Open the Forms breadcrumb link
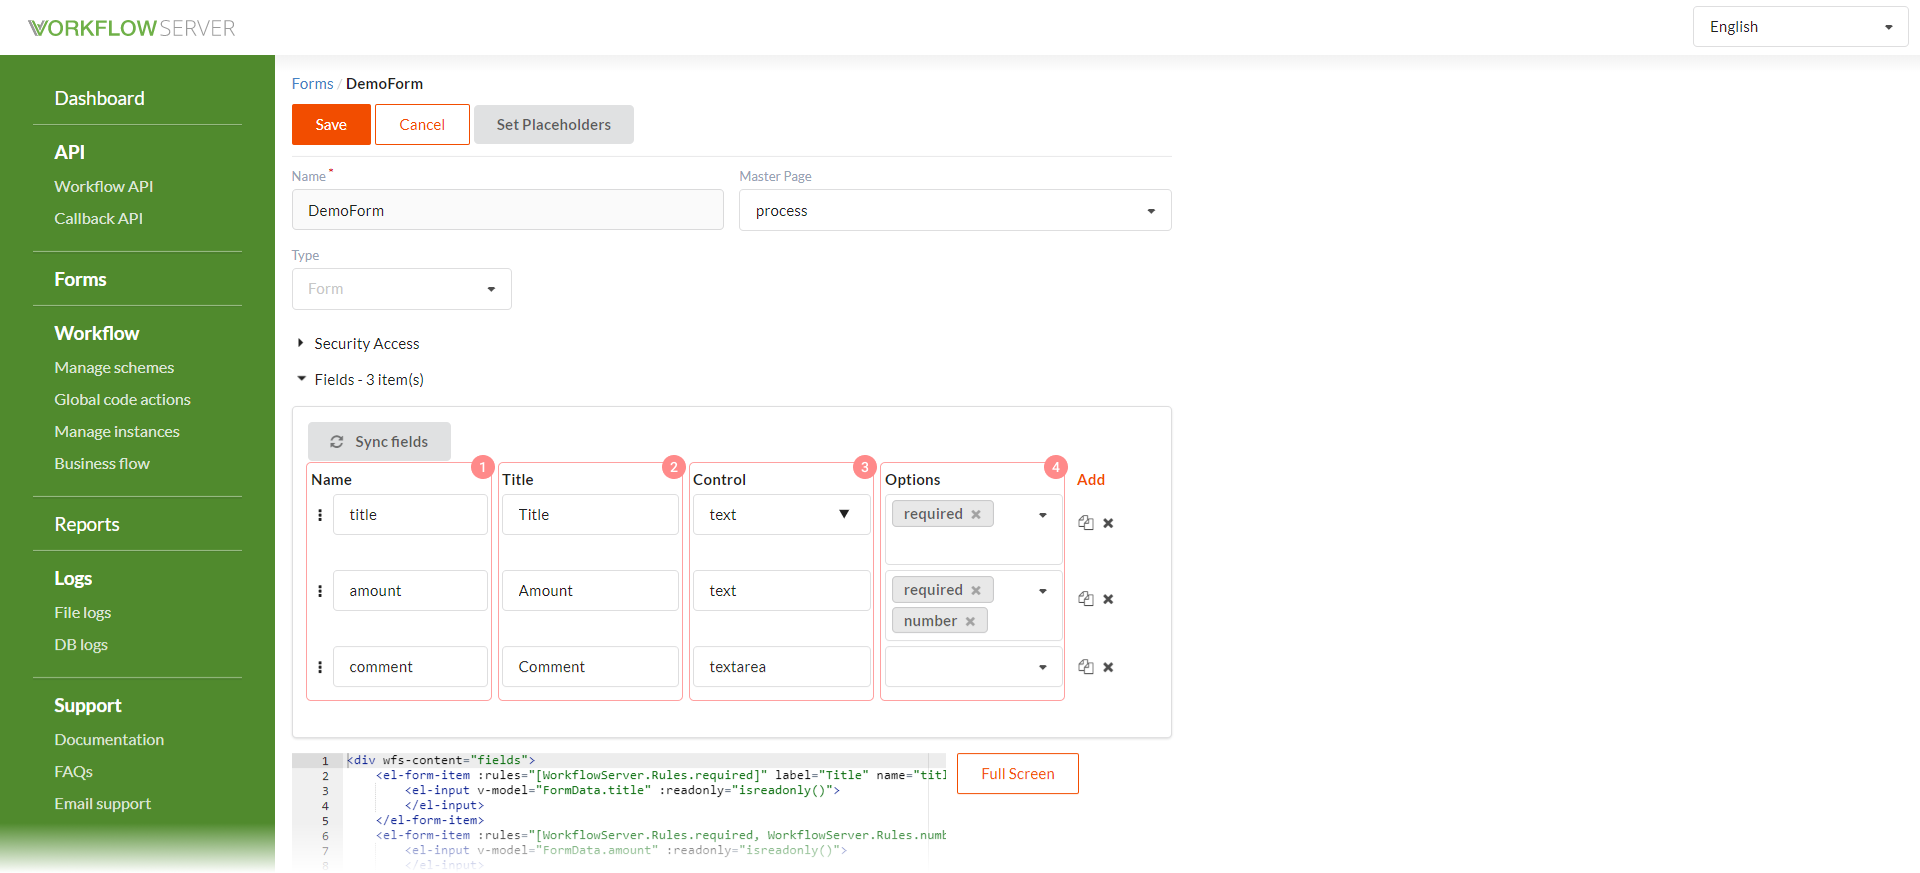This screenshot has height=873, width=1920. (312, 84)
